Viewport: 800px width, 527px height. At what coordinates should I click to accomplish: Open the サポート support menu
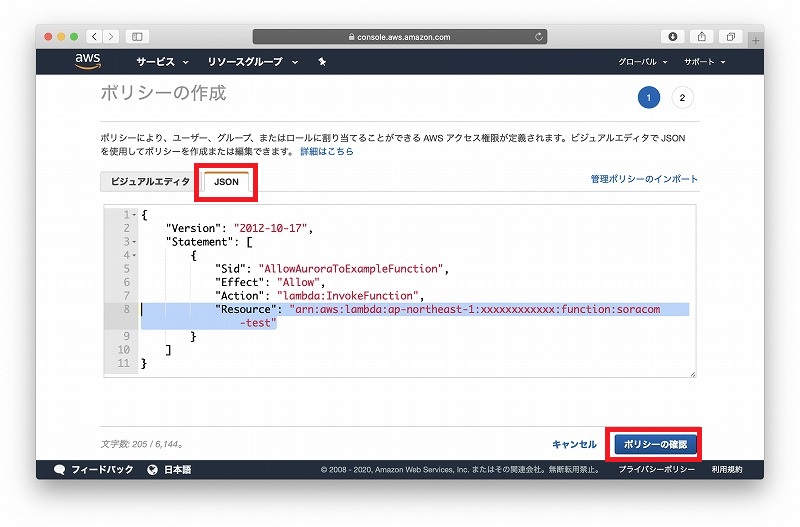pos(704,62)
